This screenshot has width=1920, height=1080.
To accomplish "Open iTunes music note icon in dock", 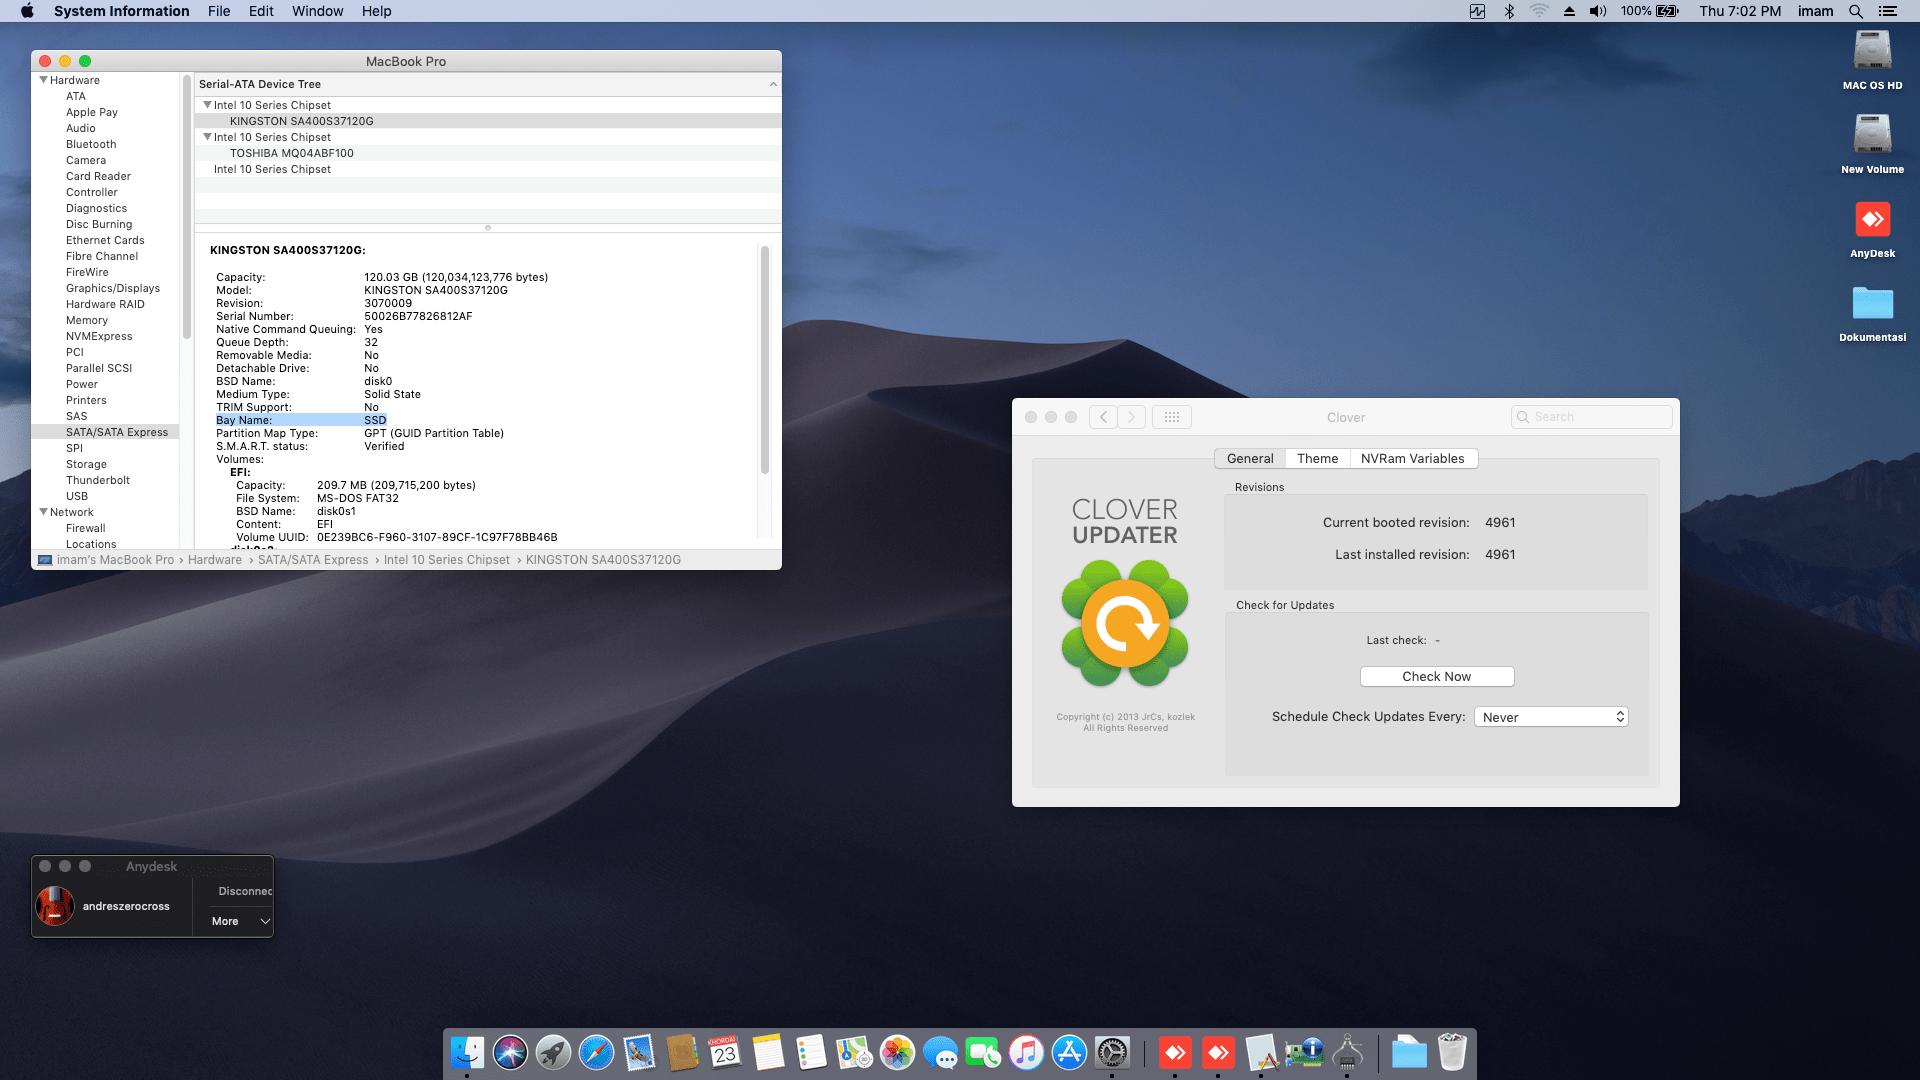I will click(1026, 1052).
